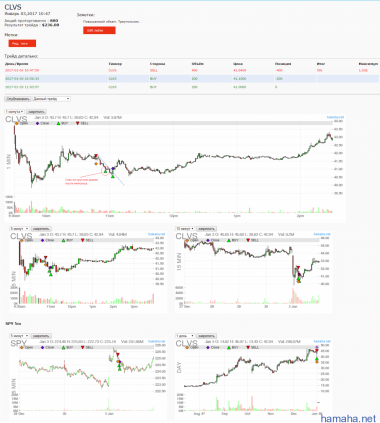Click the Close legend marker in the daily CLVS chart
Screen dimensions: 380x423
pyautogui.click(x=208, y=347)
